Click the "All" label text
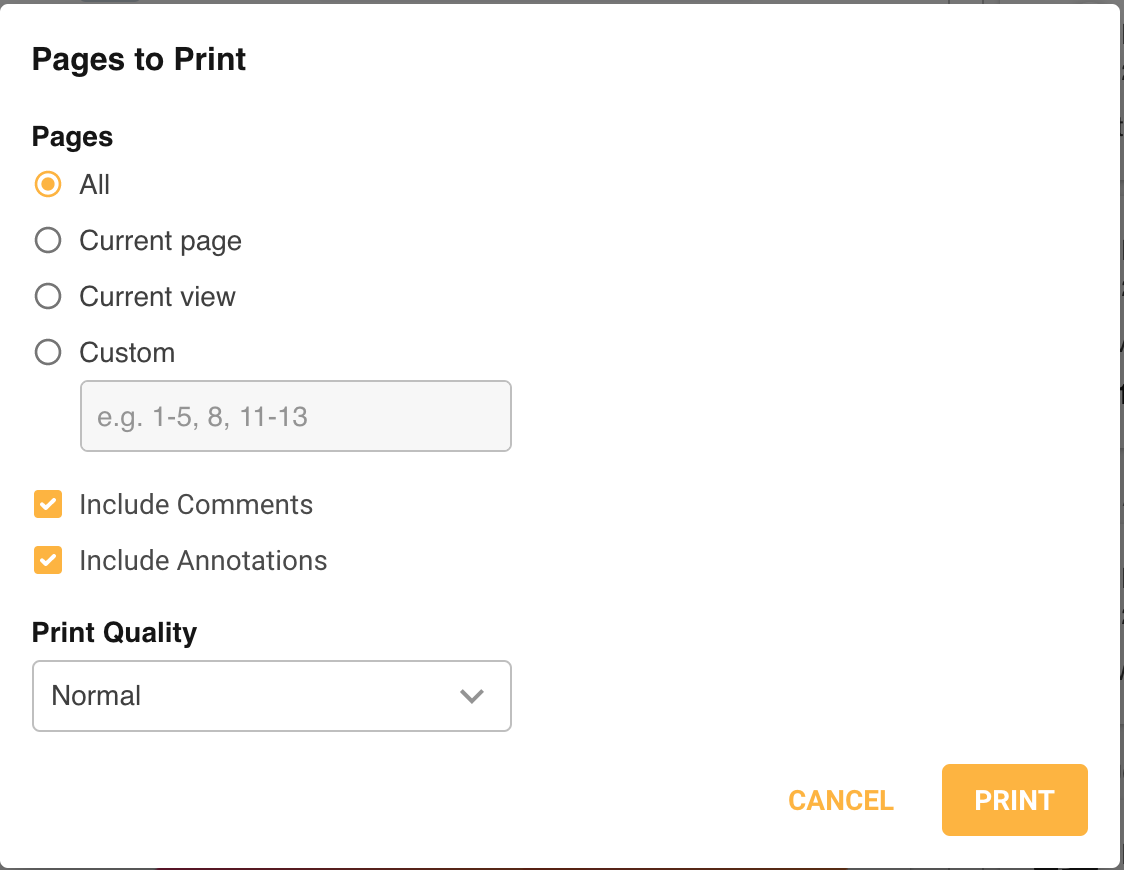The width and height of the screenshot is (1124, 870). point(95,185)
